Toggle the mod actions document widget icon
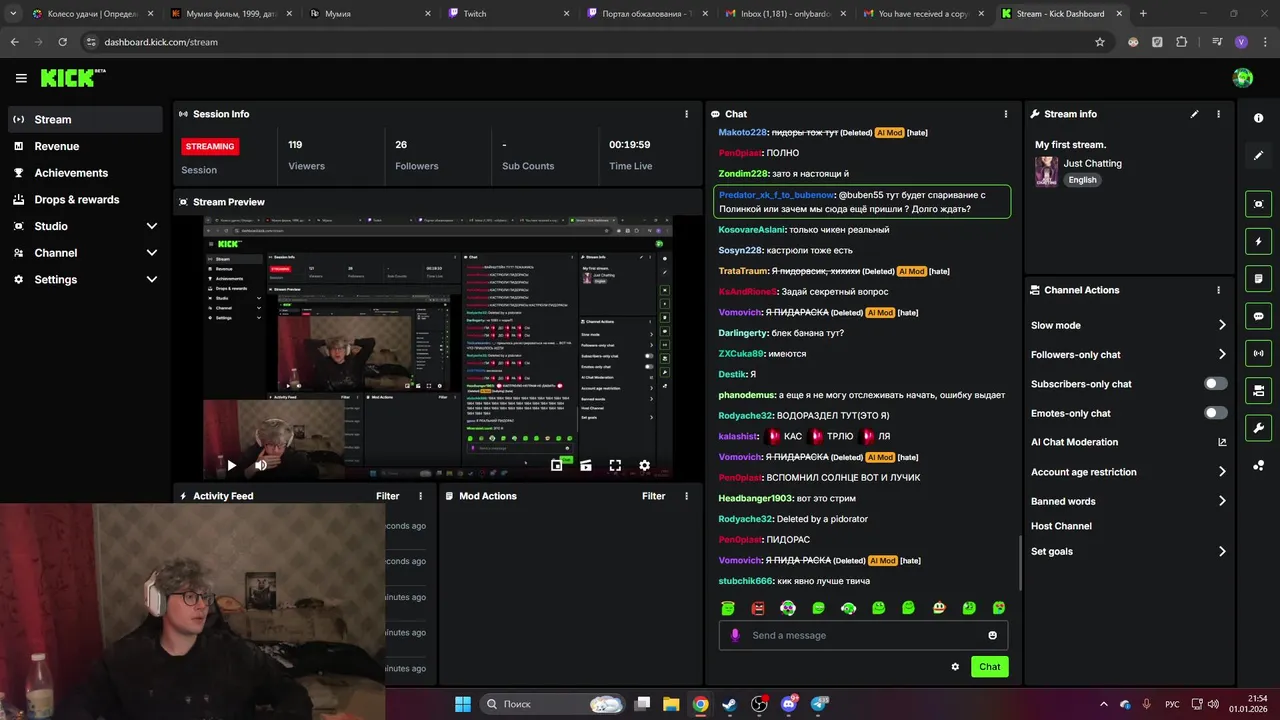The height and width of the screenshot is (720, 1280). [1258, 278]
